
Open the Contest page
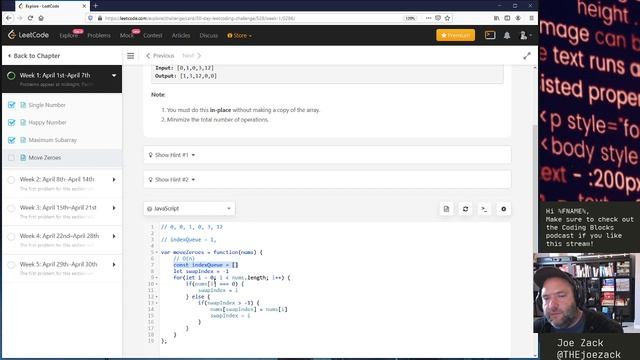pyautogui.click(x=153, y=36)
